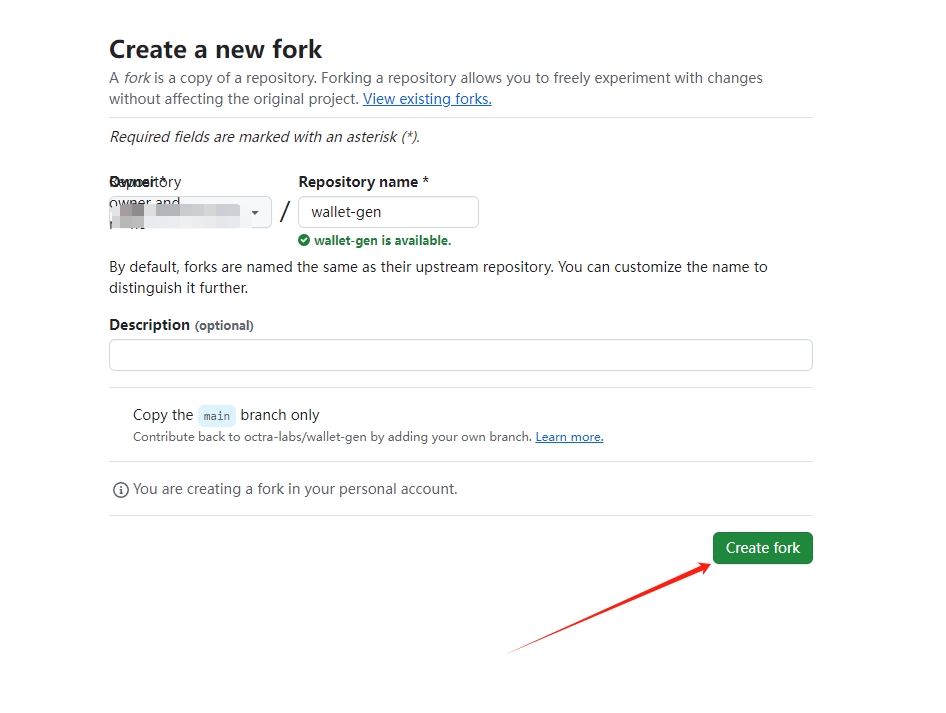Image resolution: width=946 pixels, height=713 pixels.
Task: Click the Description (optional) label
Action: click(182, 325)
